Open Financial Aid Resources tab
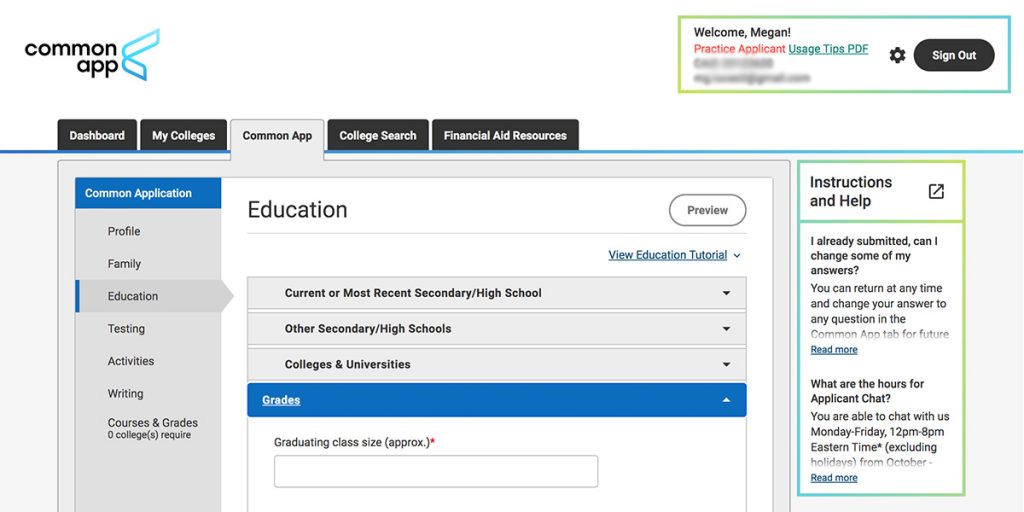Viewport: 1024px width, 512px height. pyautogui.click(x=505, y=136)
